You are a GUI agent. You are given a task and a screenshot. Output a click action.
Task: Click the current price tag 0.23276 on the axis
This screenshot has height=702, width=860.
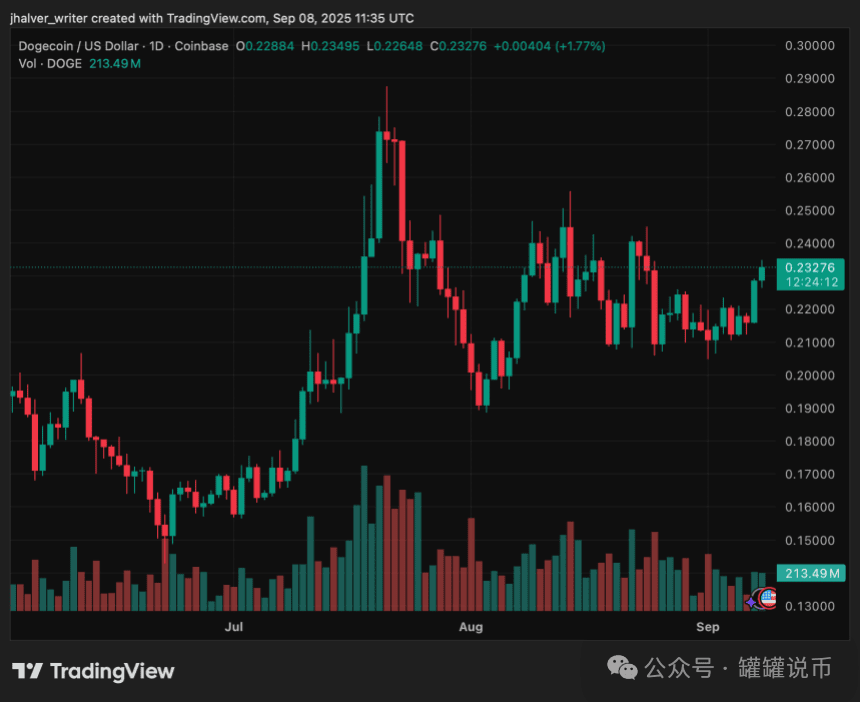pos(810,268)
